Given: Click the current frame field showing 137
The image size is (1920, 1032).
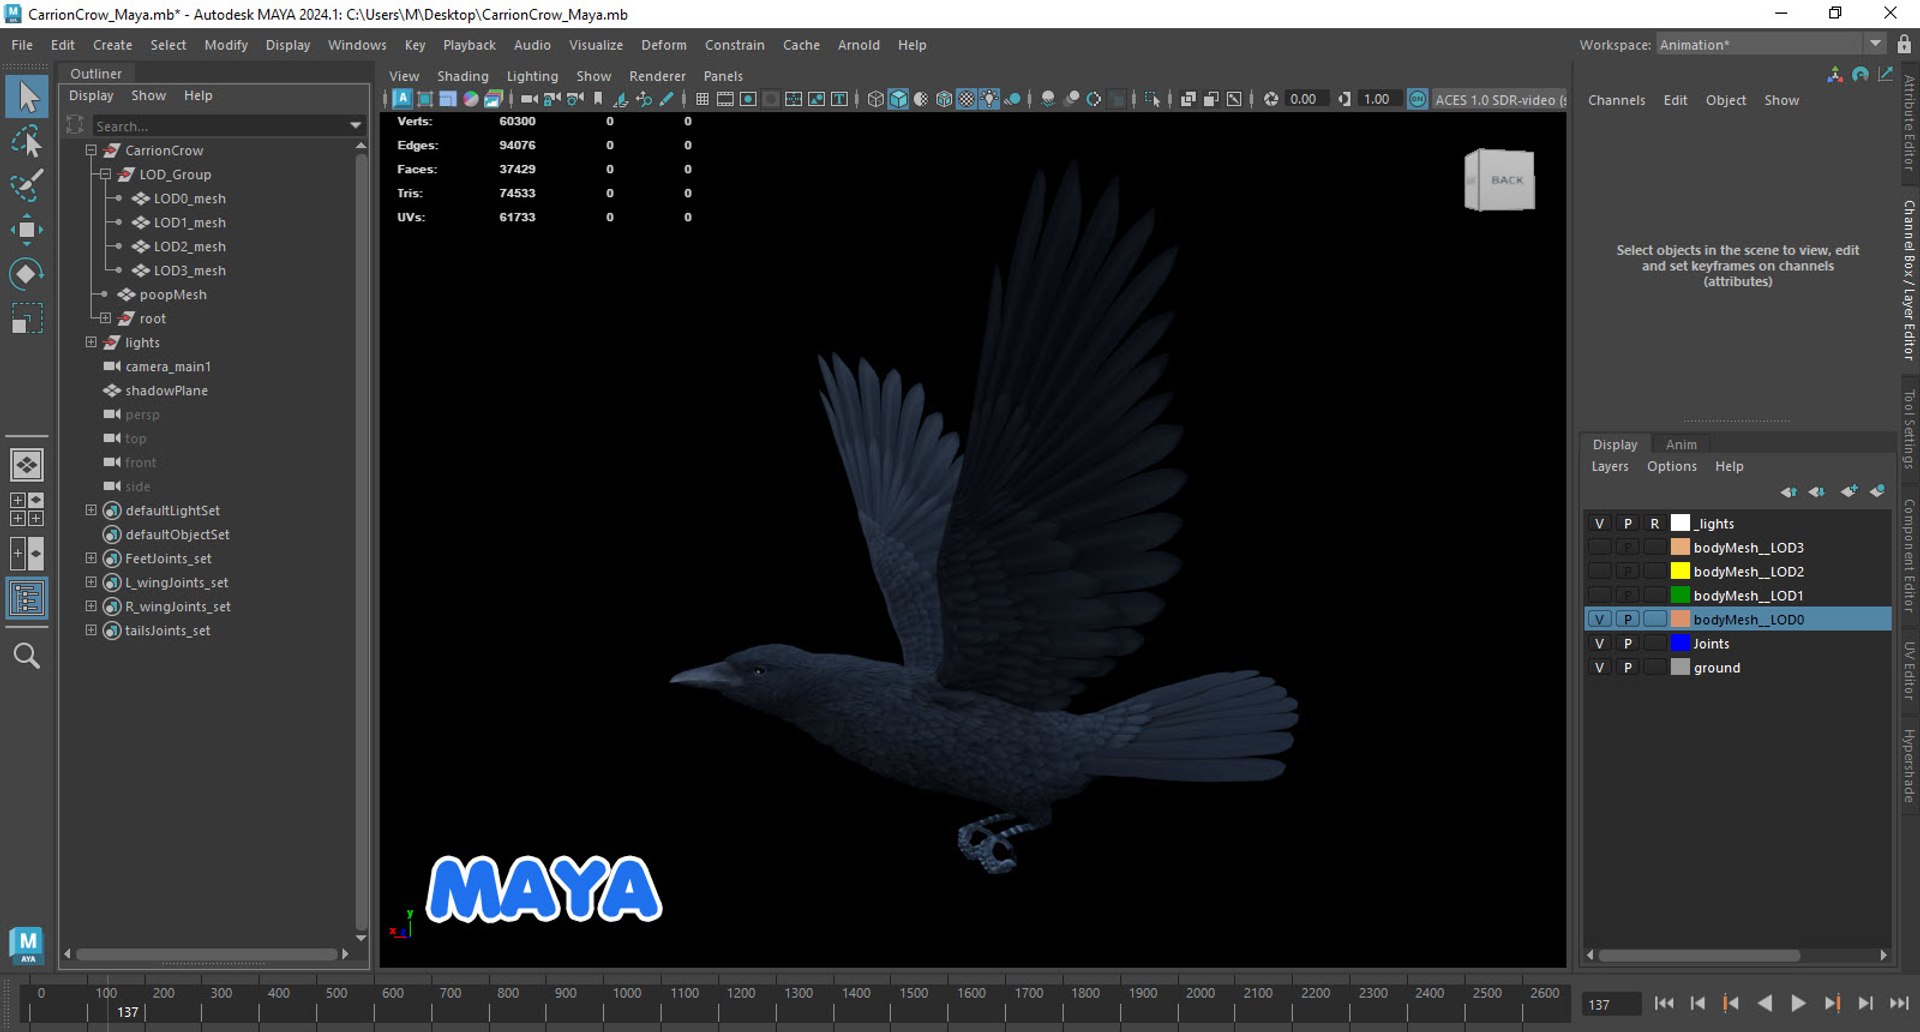Looking at the screenshot, I should [x=1611, y=1004].
